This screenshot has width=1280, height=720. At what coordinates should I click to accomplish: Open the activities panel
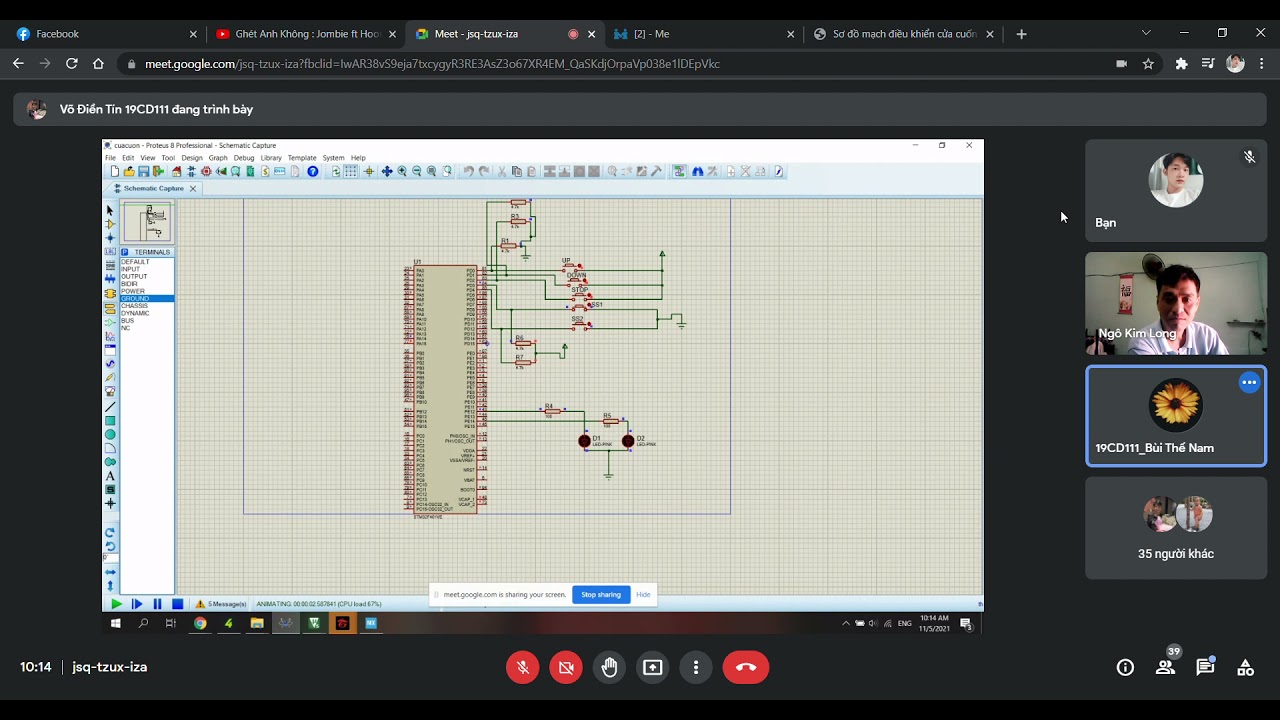pyautogui.click(x=1245, y=667)
